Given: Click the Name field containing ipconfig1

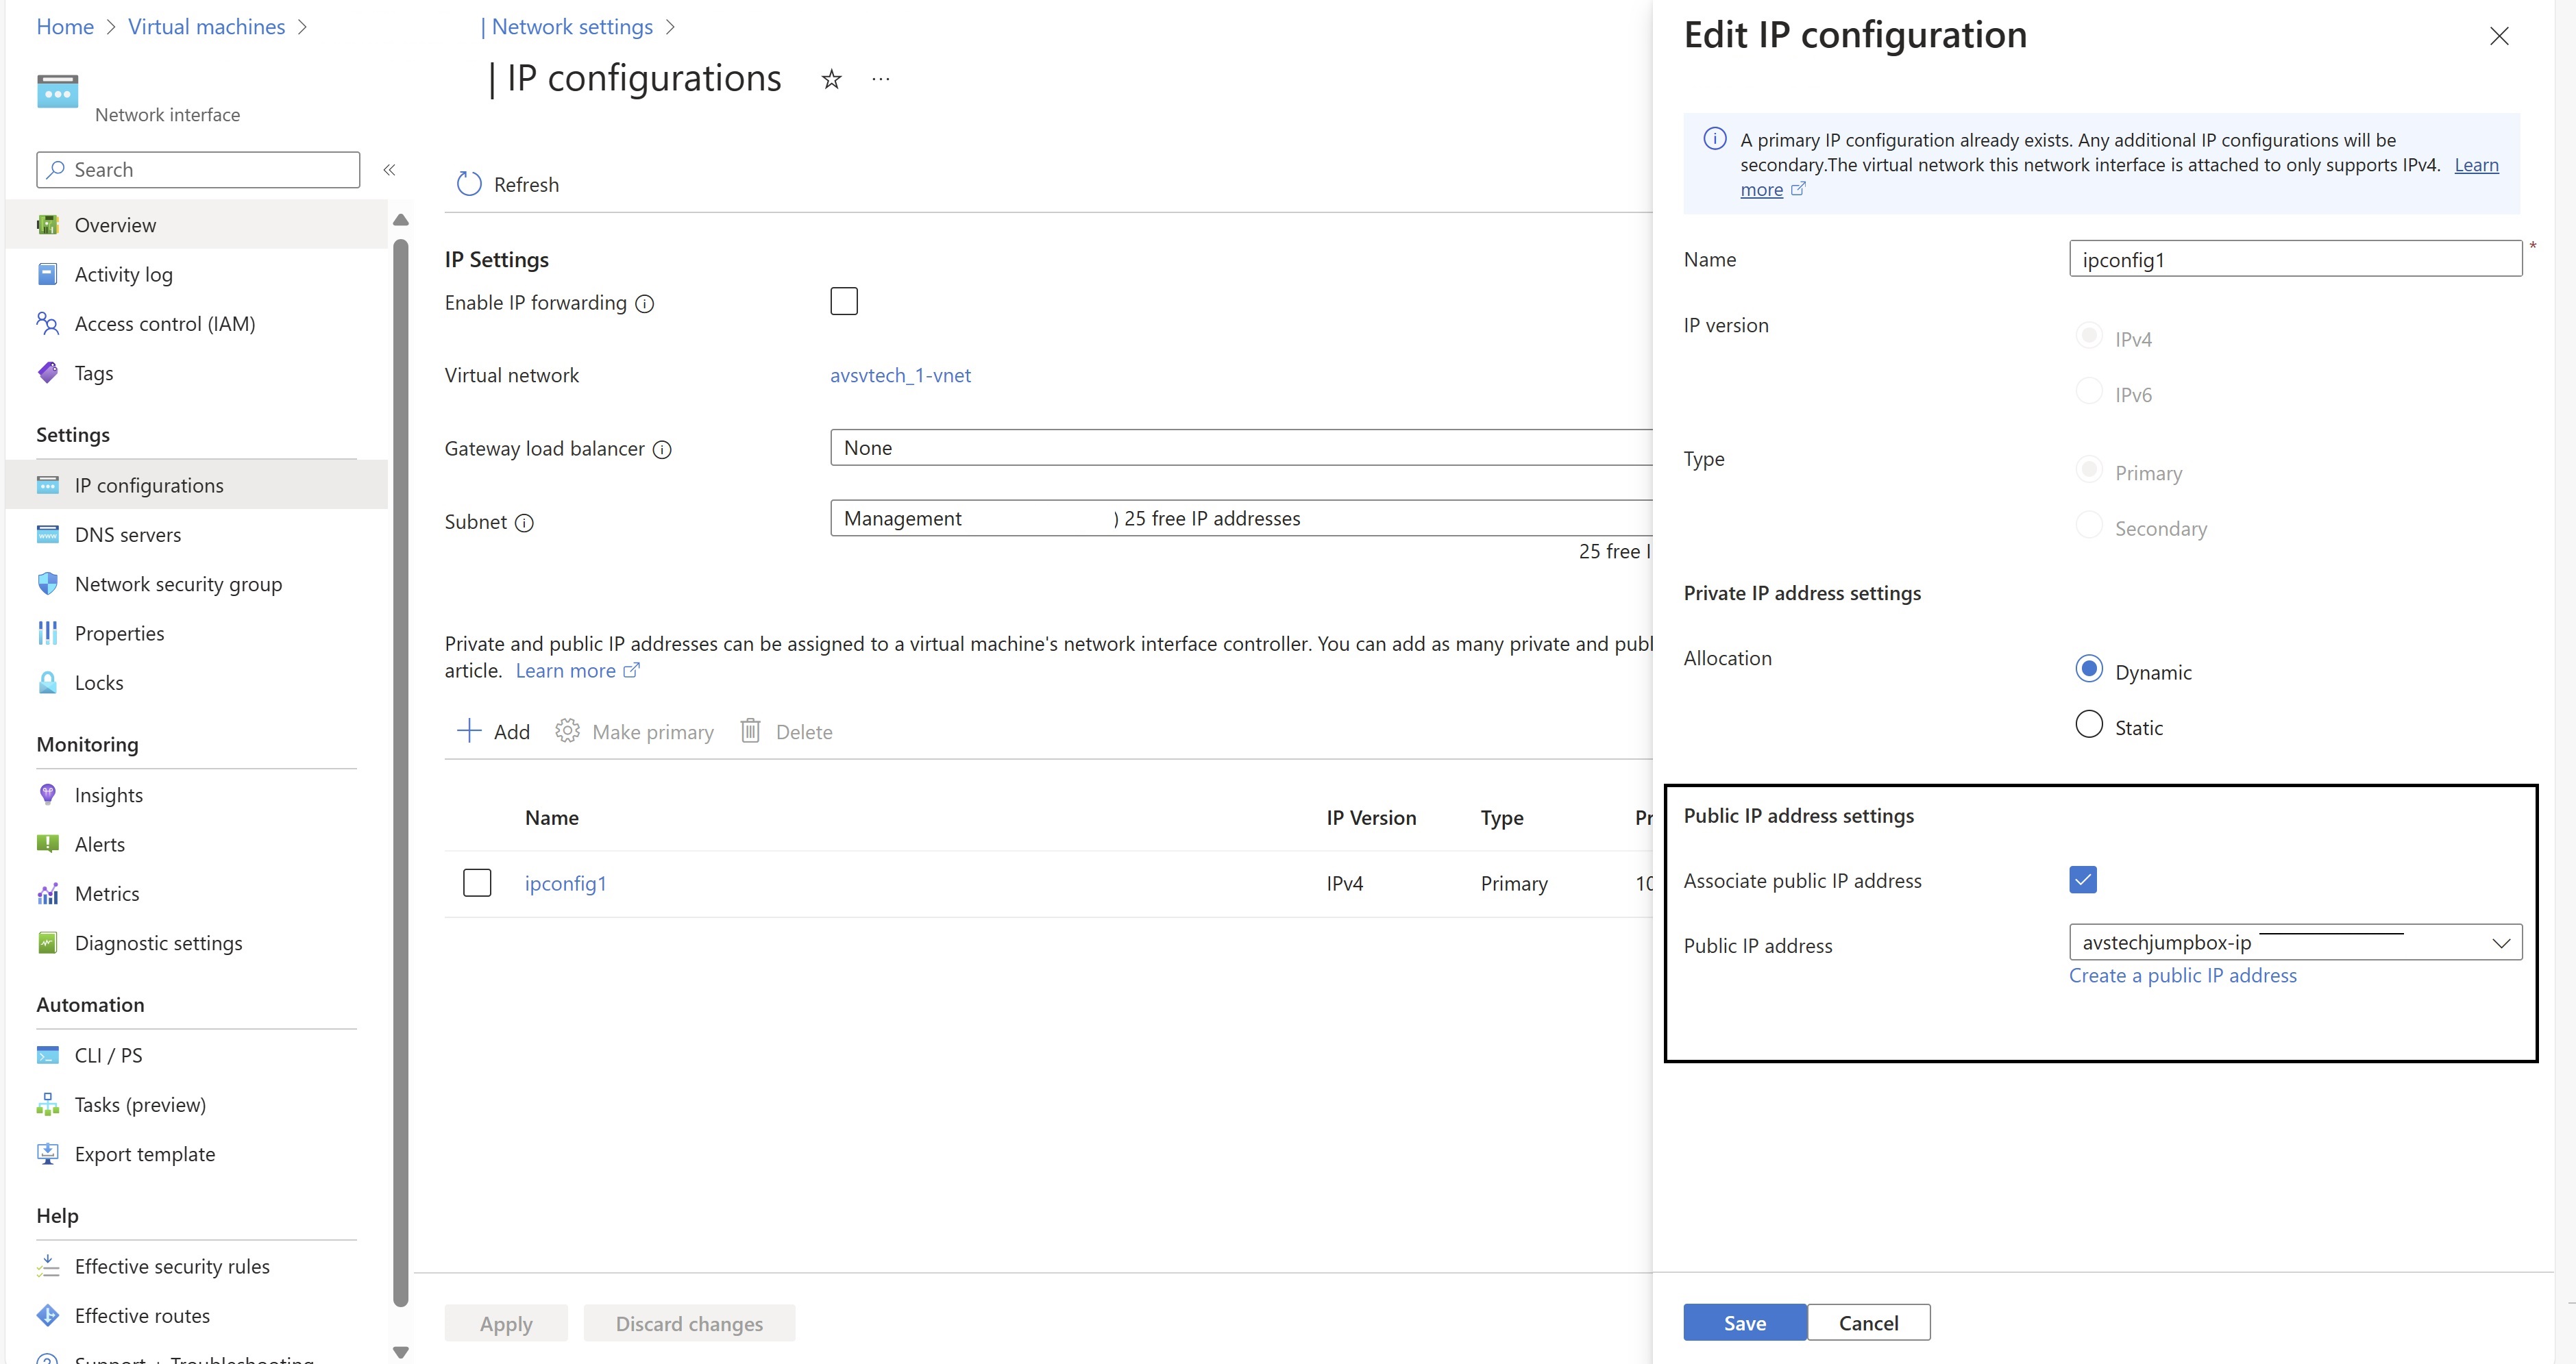Looking at the screenshot, I should tap(2294, 259).
